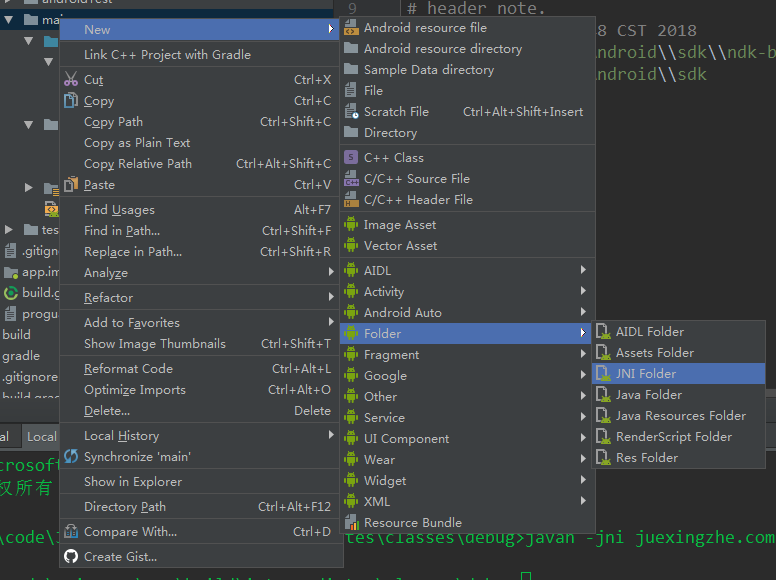Viewport: 776px width, 580px height.
Task: Click the Android resource file icon
Action: click(351, 28)
